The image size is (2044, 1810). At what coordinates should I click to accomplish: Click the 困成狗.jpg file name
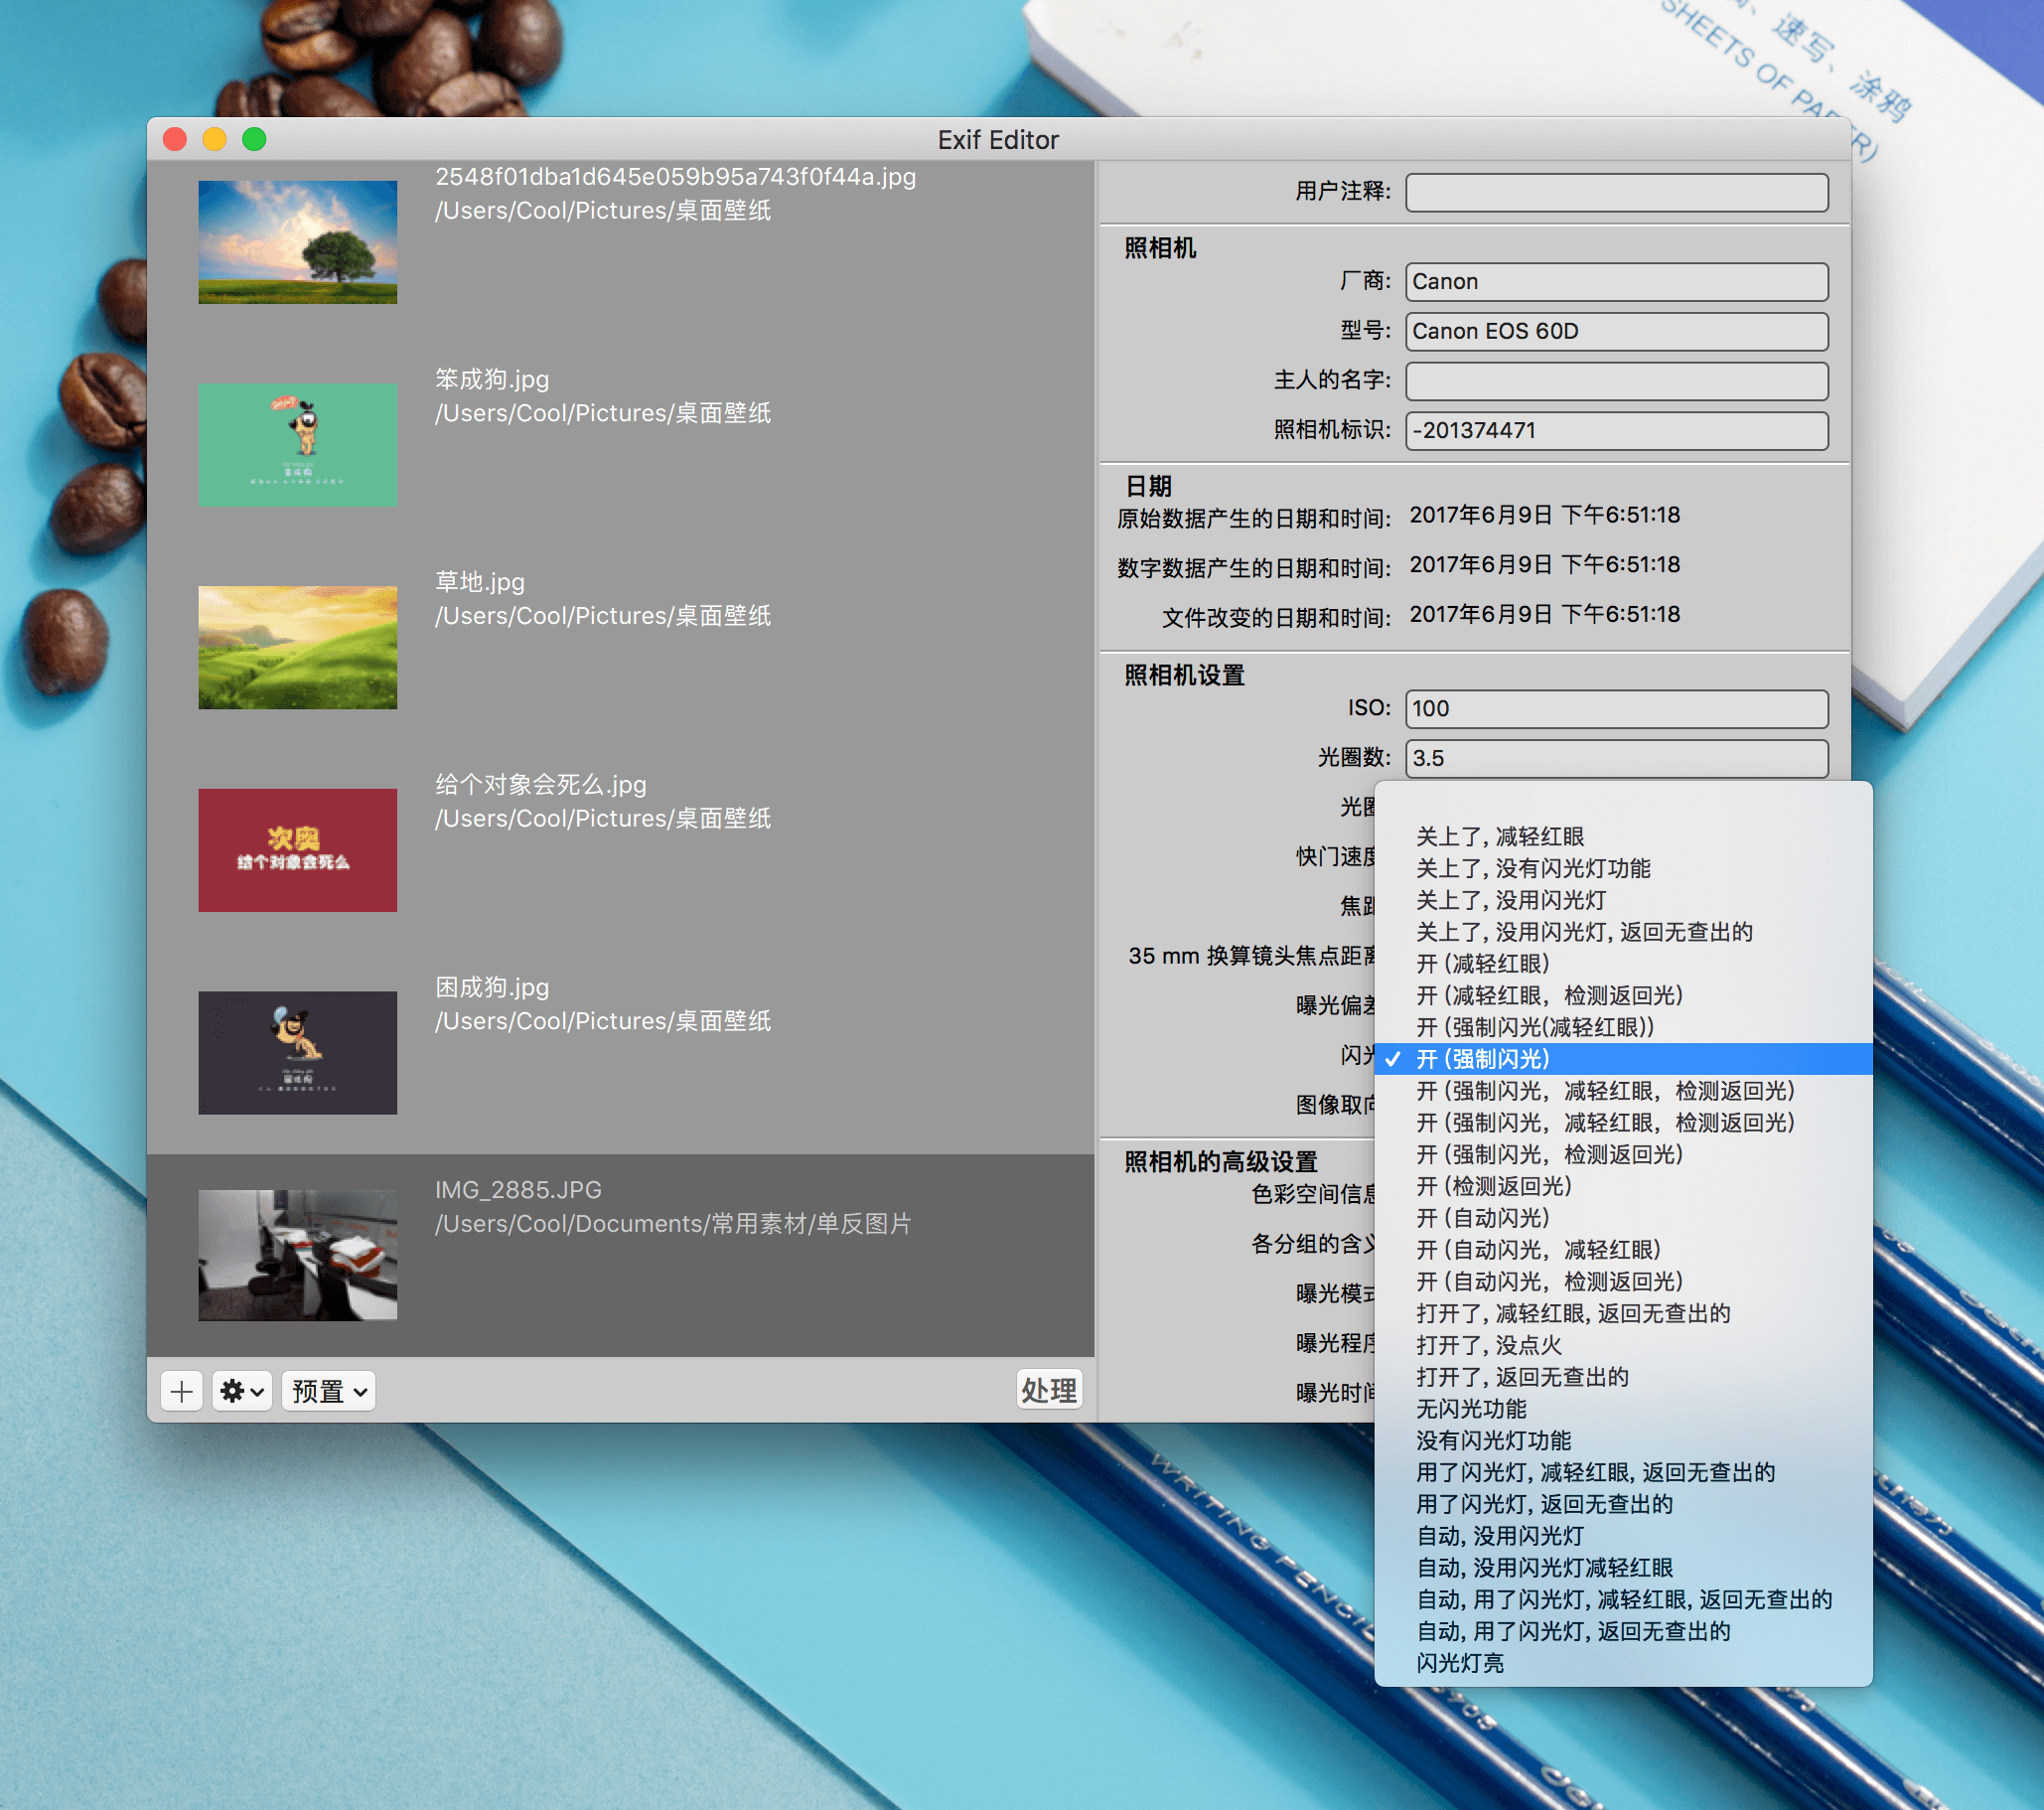[492, 988]
